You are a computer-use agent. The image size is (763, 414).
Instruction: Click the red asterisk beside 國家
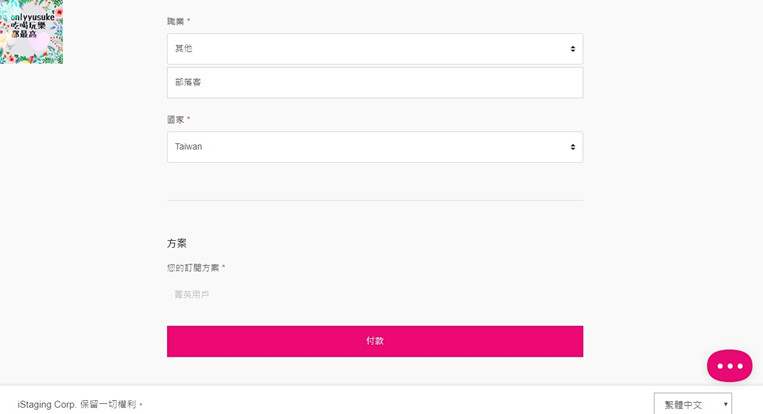click(x=188, y=120)
